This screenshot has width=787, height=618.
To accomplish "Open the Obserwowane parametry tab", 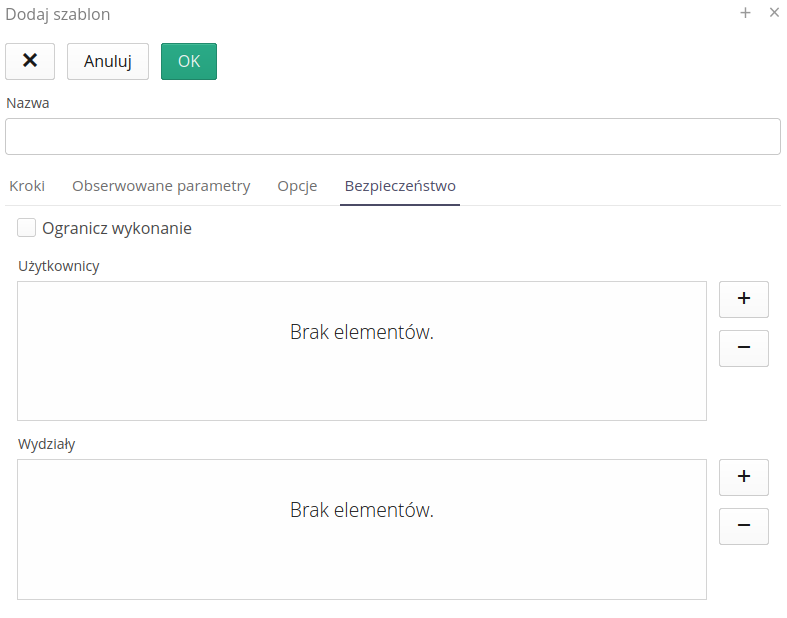I will (161, 186).
